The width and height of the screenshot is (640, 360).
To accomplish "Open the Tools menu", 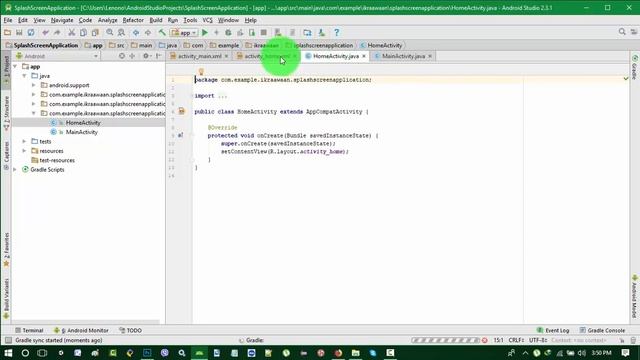I will tap(190, 20).
